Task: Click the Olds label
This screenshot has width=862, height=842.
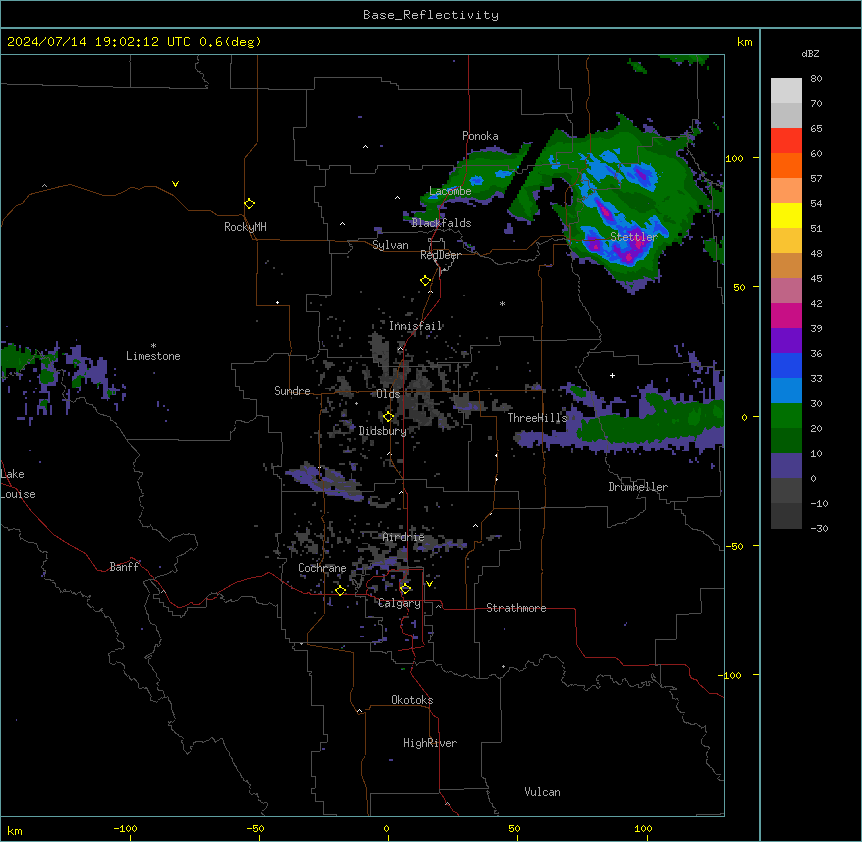Action: (x=388, y=394)
